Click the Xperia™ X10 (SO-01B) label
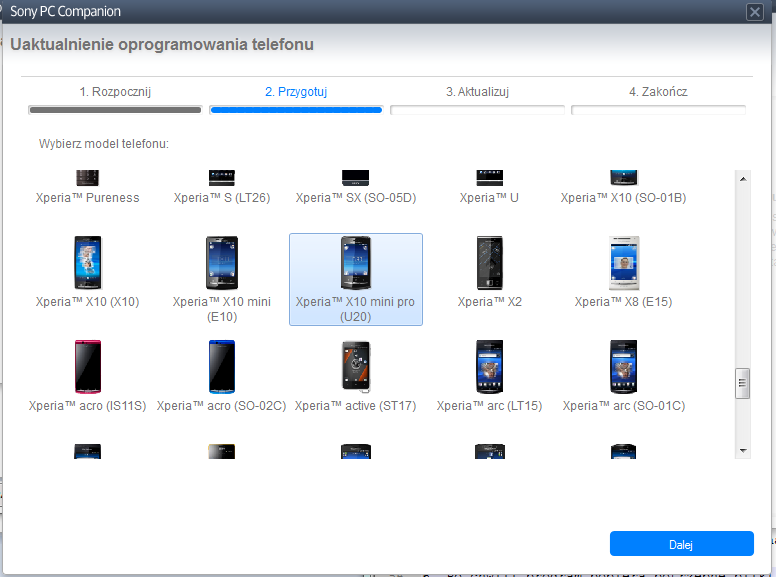776x577 pixels. click(624, 198)
